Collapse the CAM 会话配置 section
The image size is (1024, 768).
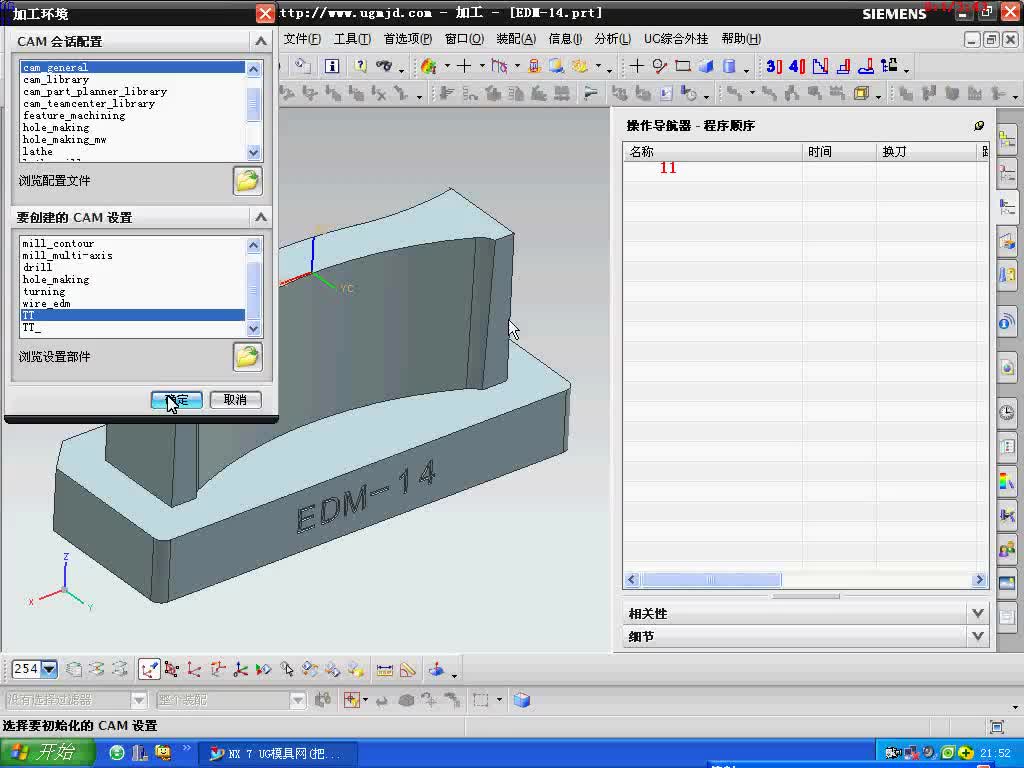click(x=261, y=41)
